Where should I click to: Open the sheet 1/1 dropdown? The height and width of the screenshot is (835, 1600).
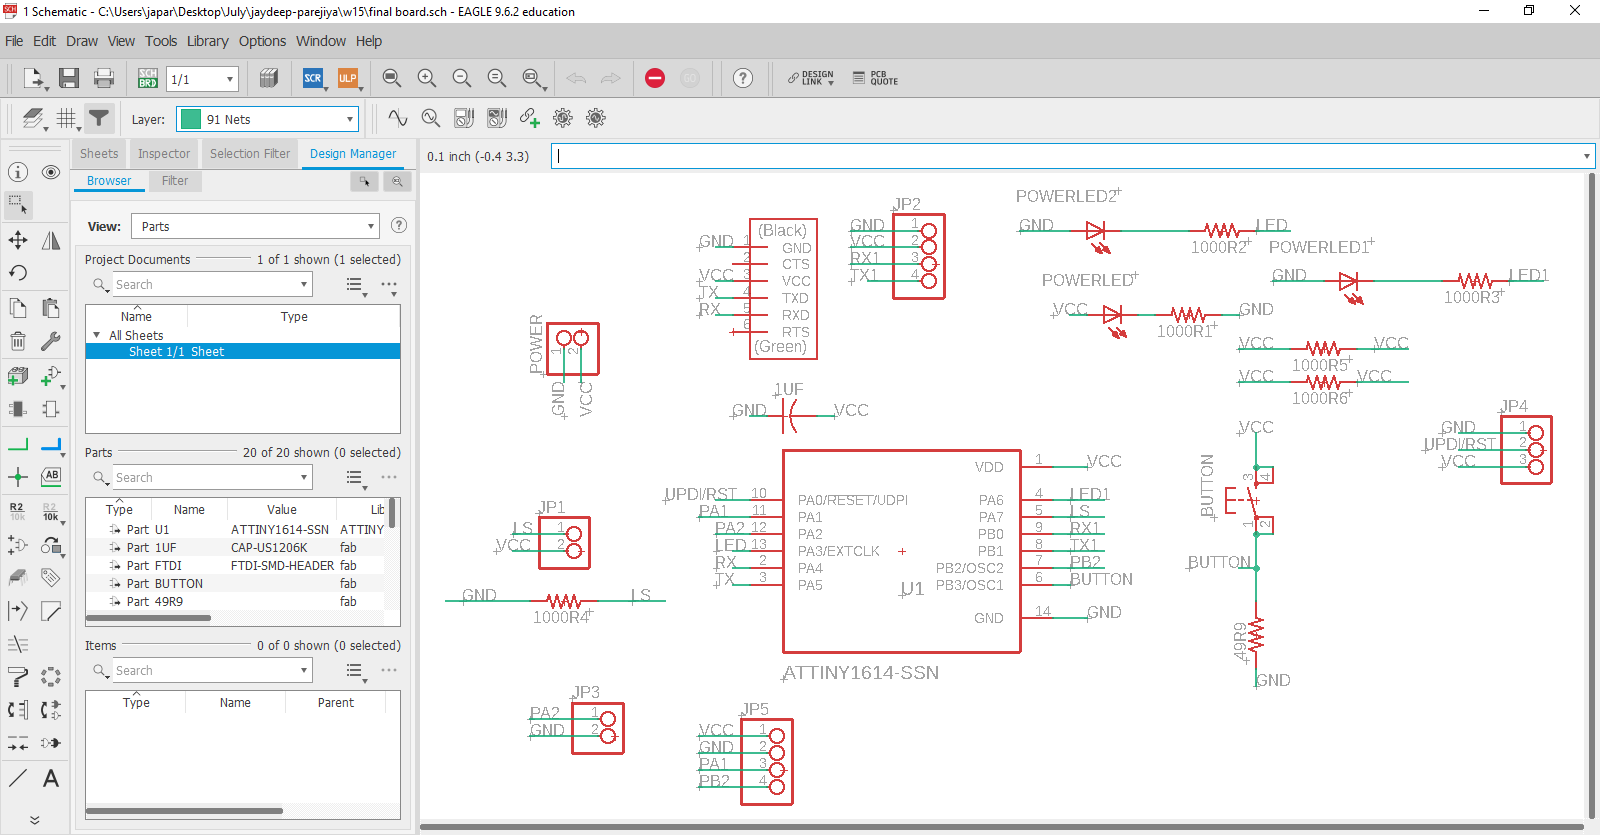[230, 79]
